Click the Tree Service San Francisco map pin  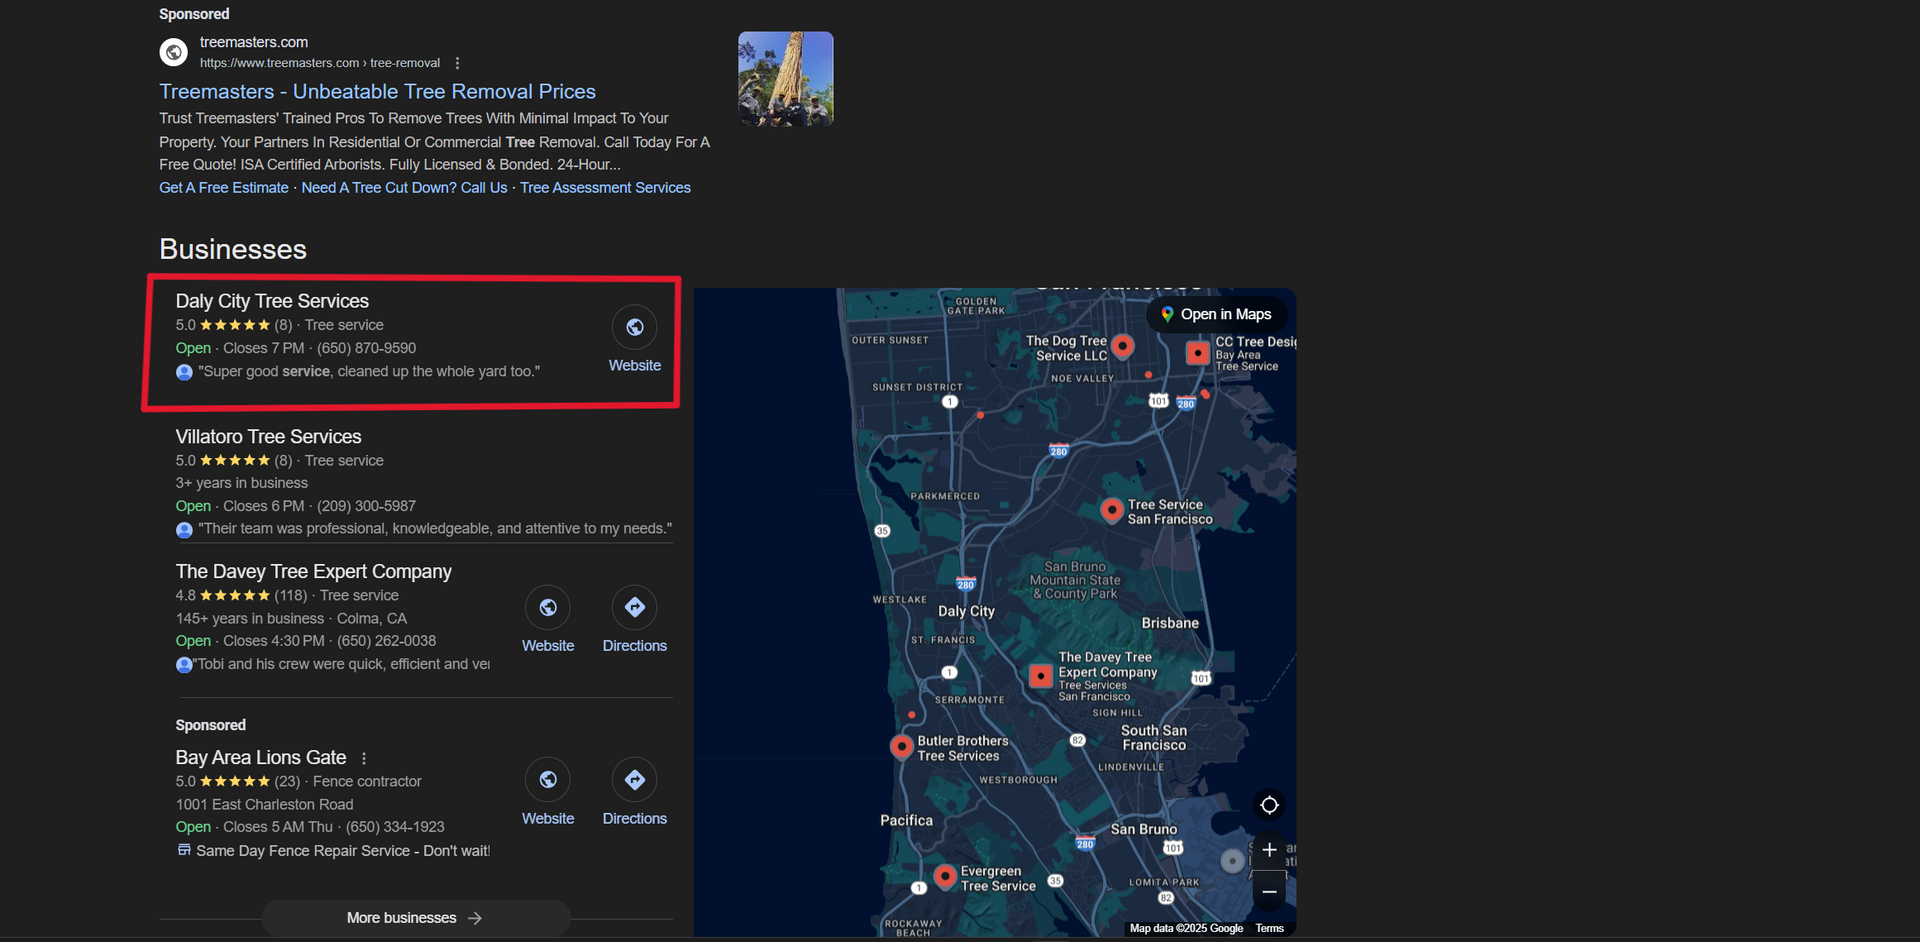coord(1111,510)
